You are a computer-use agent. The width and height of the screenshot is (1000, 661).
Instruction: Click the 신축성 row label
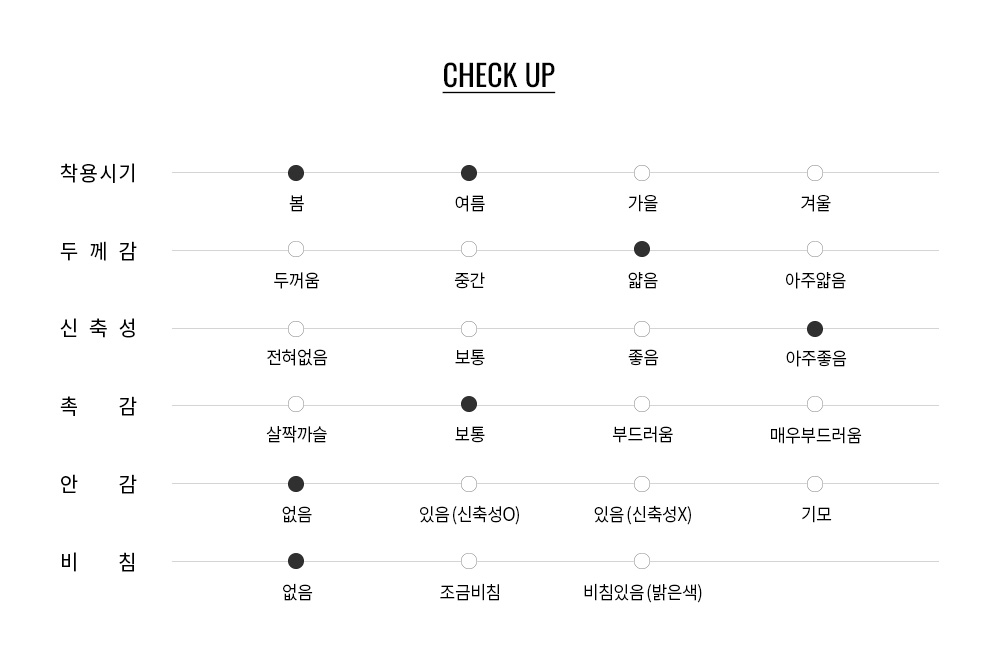coord(98,328)
